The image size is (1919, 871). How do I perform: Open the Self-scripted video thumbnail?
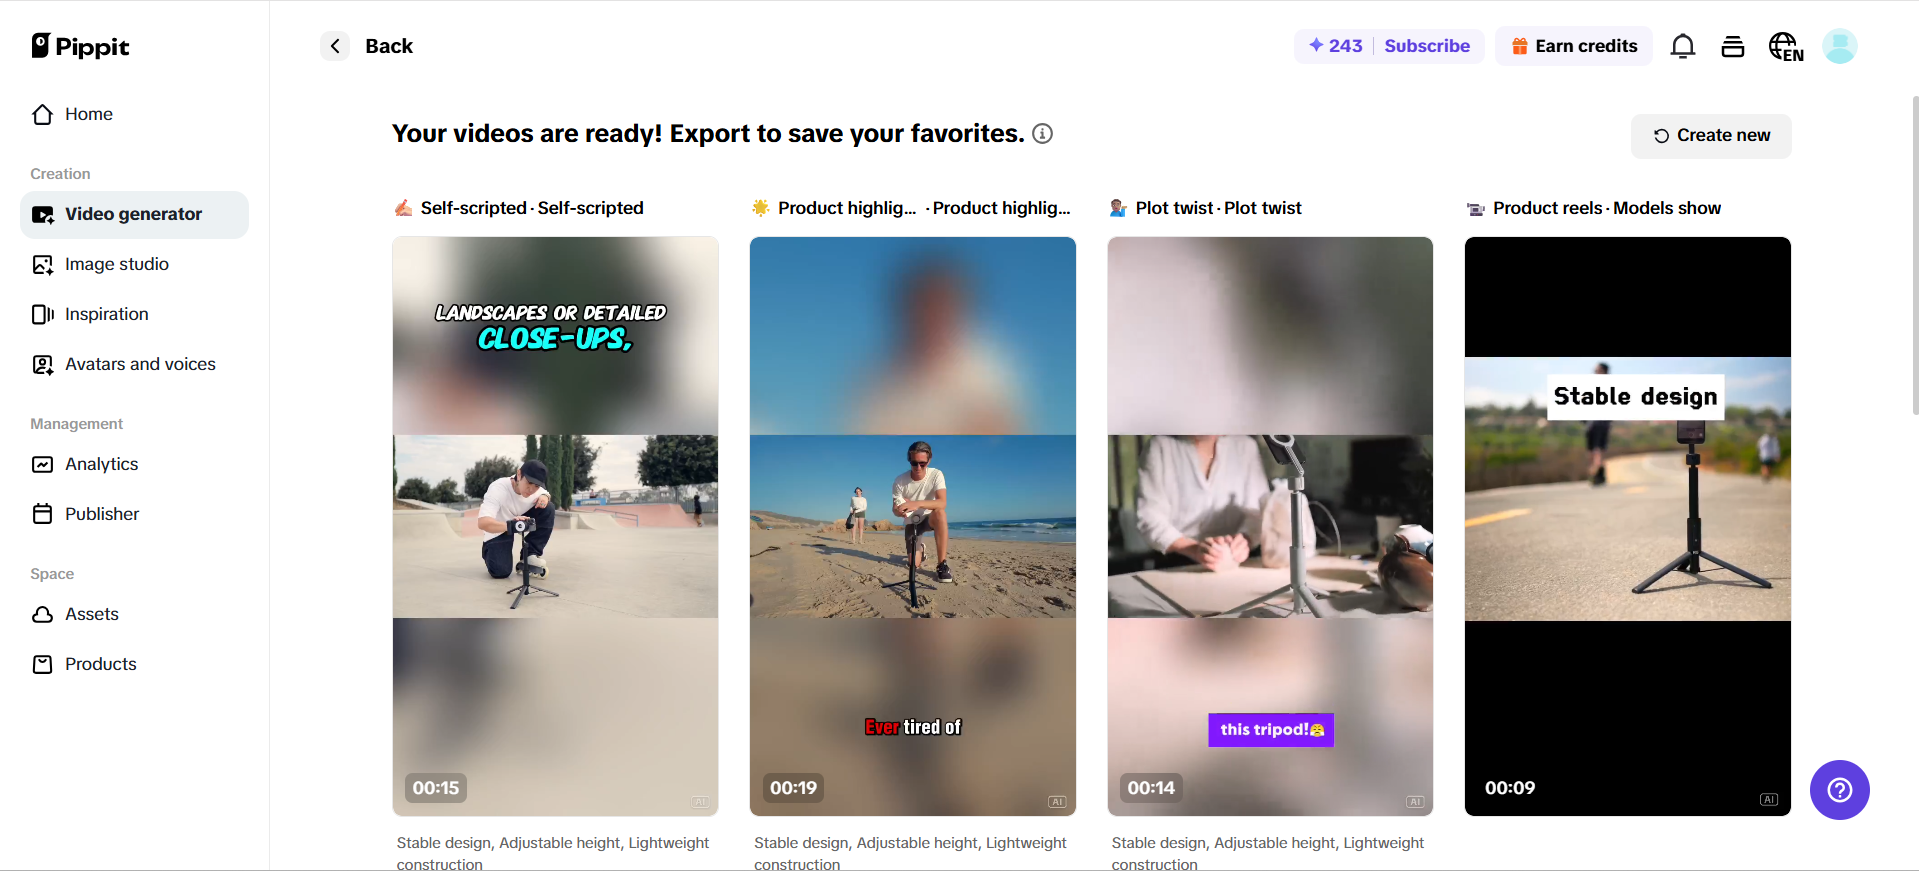pos(555,526)
